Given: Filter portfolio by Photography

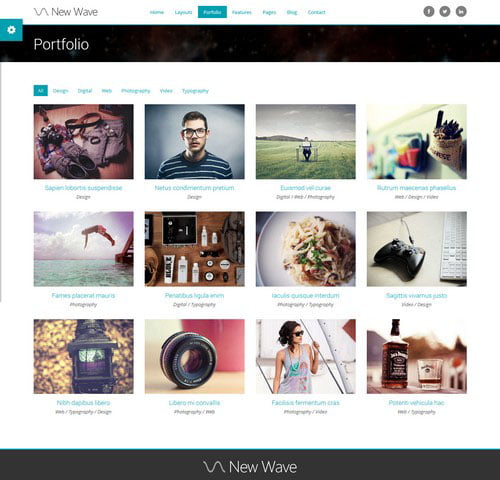Looking at the screenshot, I should pyautogui.click(x=136, y=91).
